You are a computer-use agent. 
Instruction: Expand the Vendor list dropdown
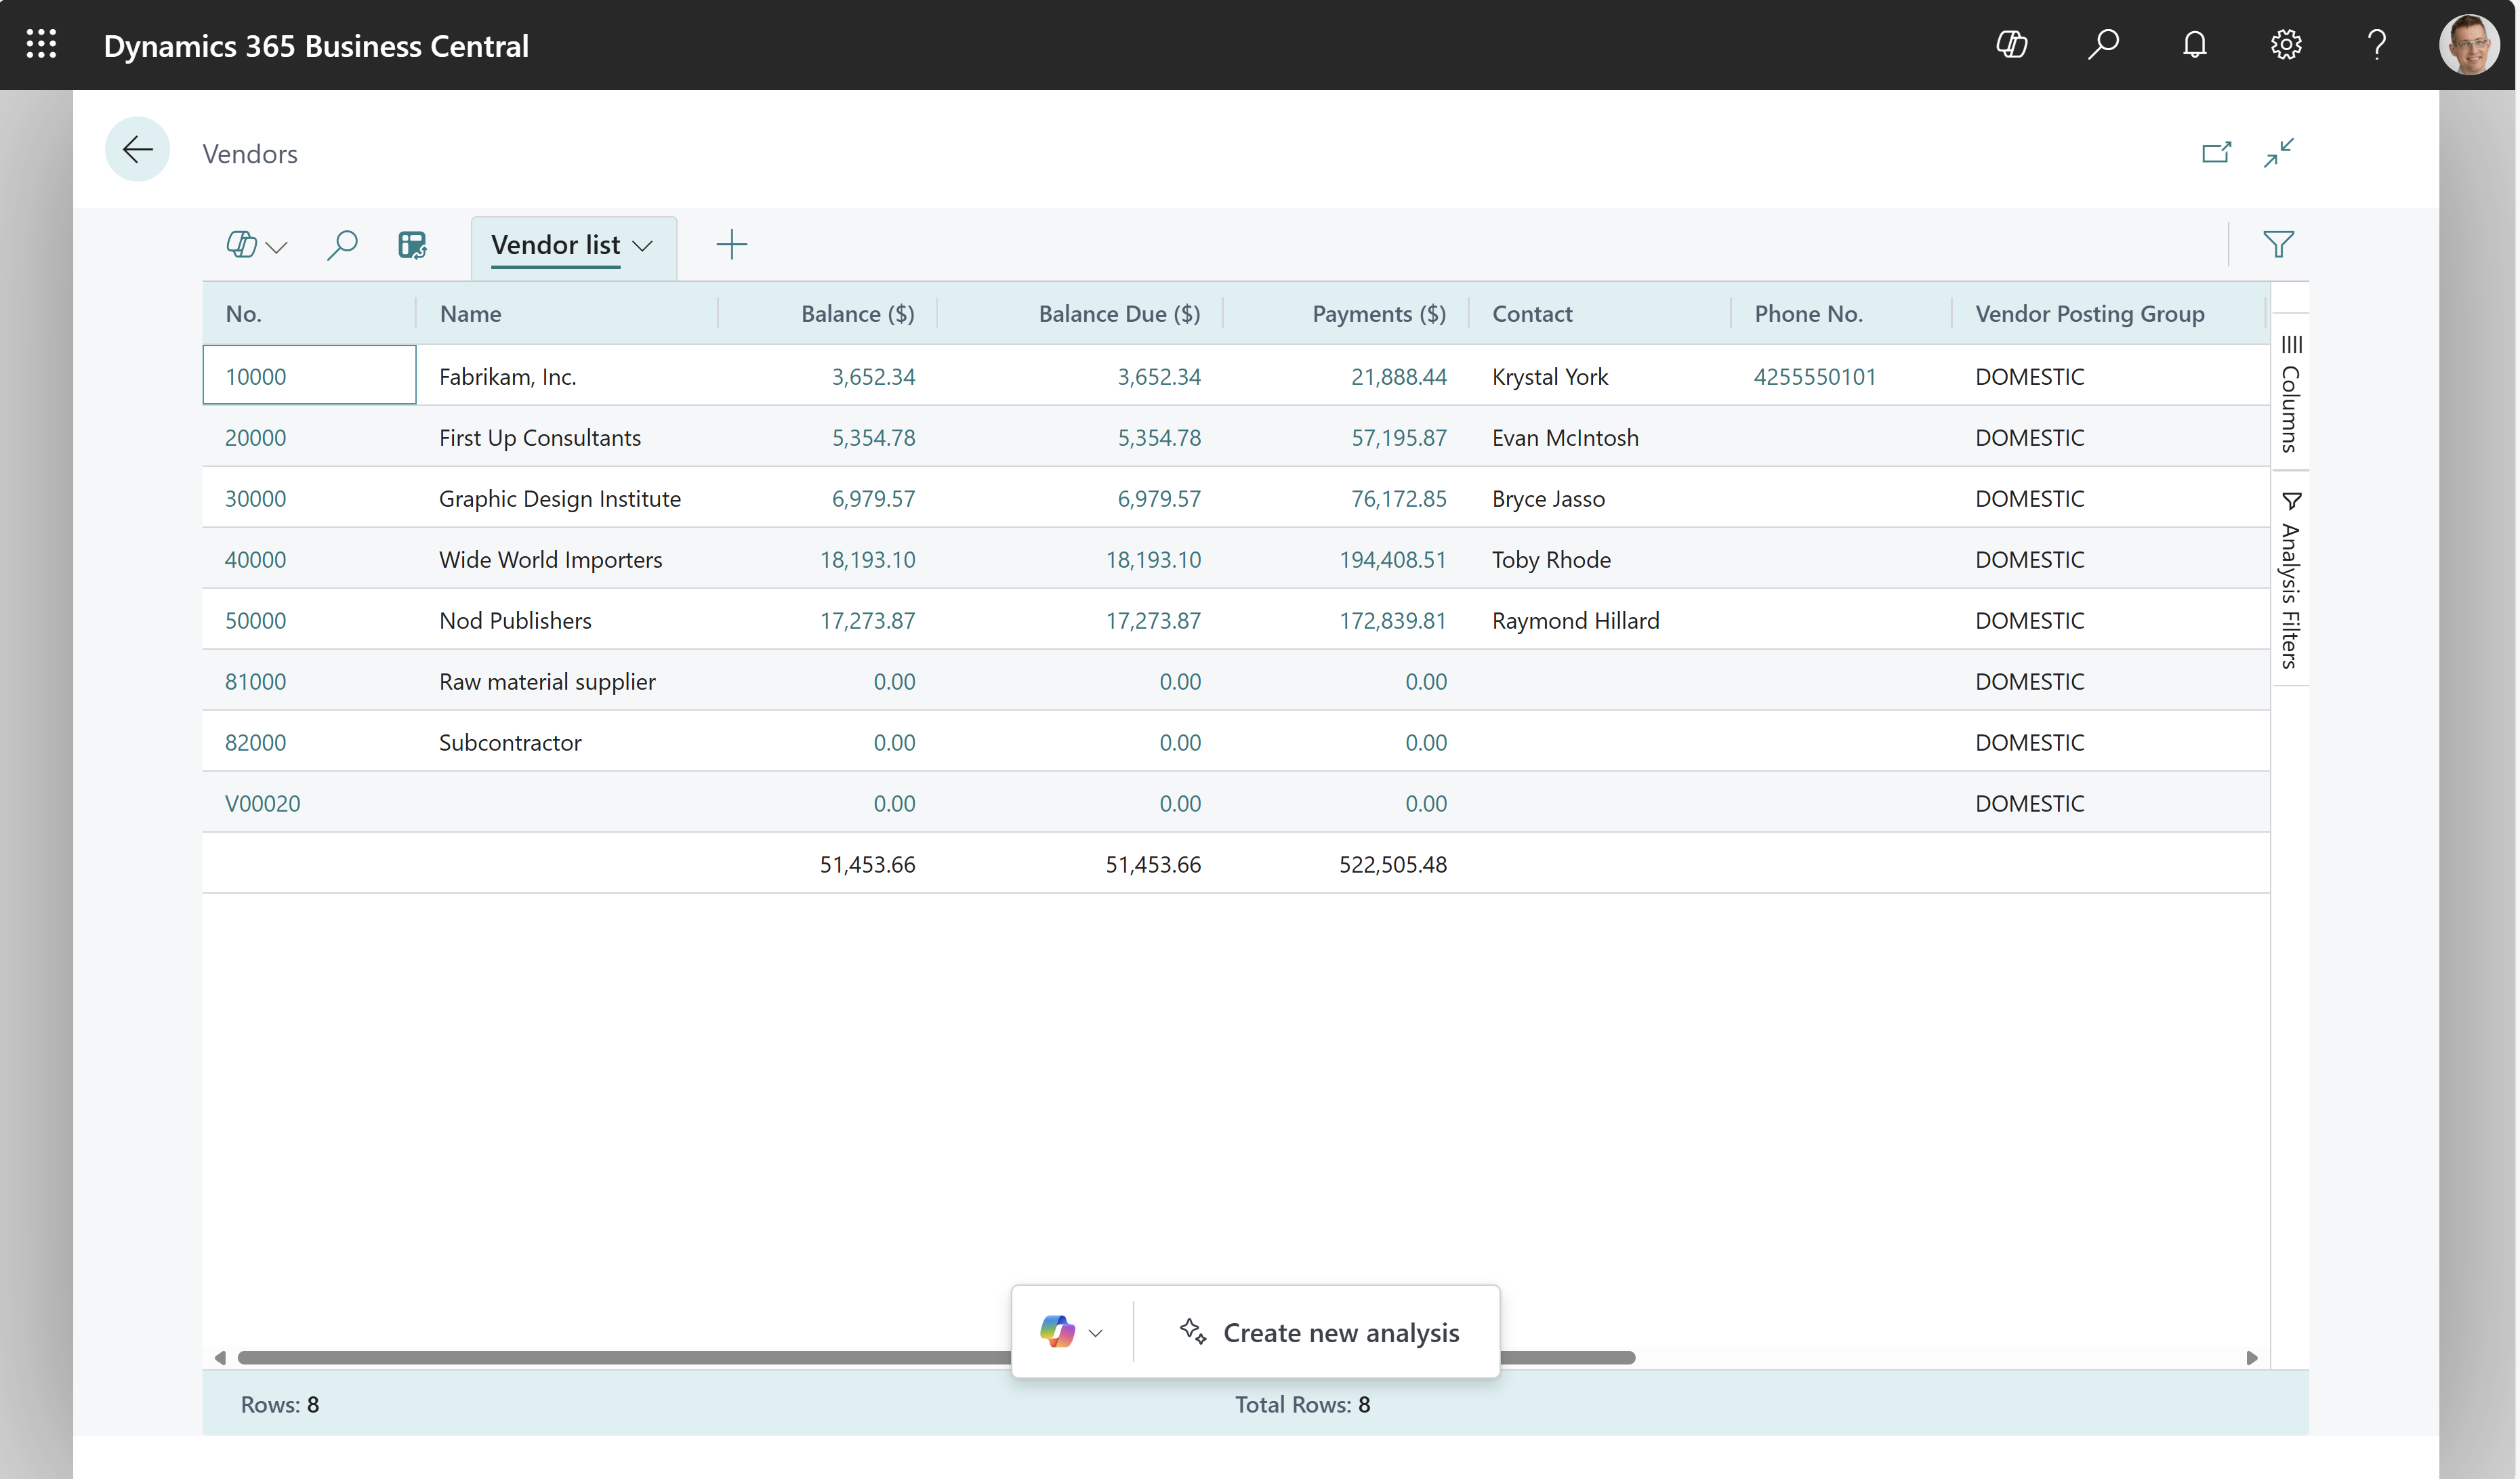644,245
